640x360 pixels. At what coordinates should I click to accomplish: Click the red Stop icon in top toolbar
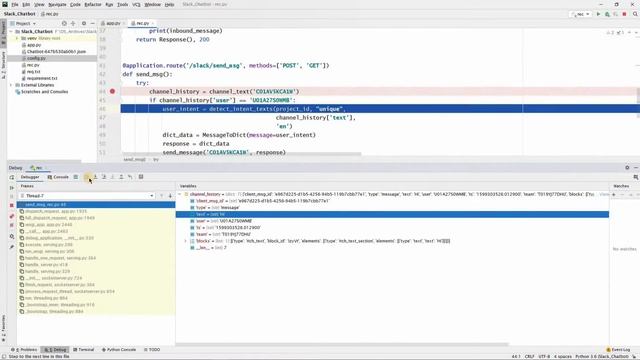pyautogui.click(x=624, y=14)
